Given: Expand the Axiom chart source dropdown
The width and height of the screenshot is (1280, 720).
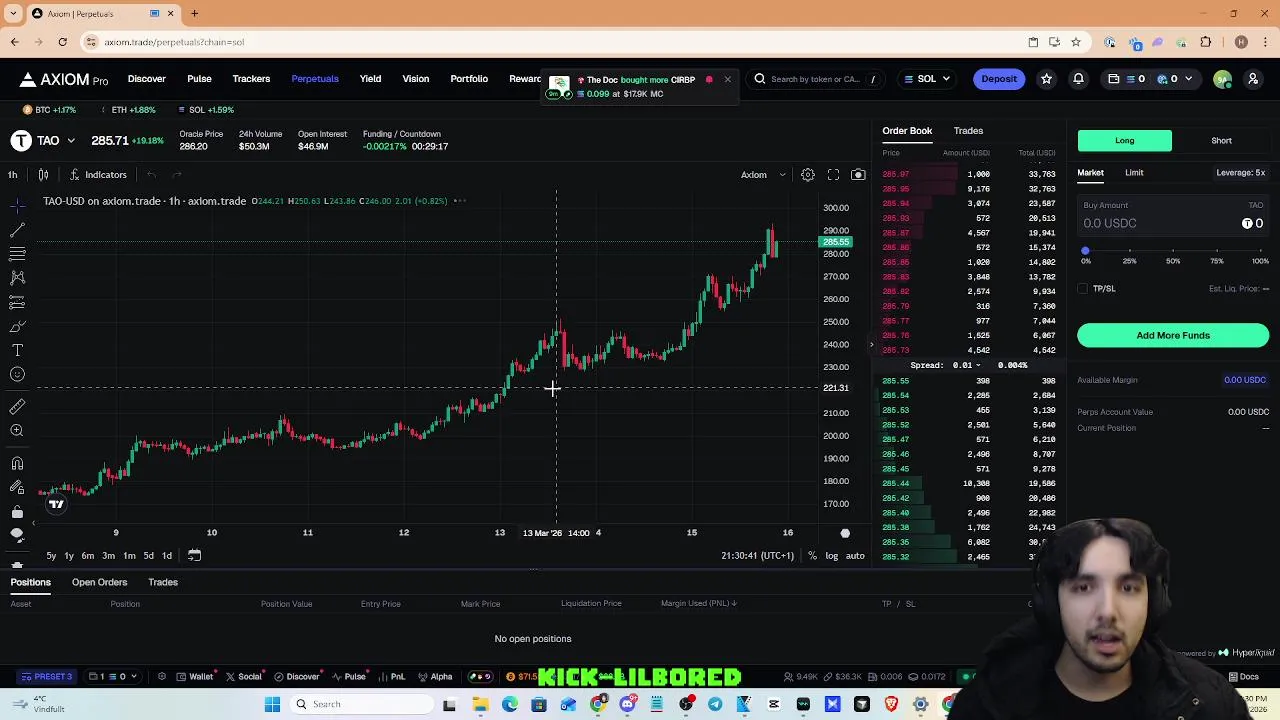Looking at the screenshot, I should [763, 175].
